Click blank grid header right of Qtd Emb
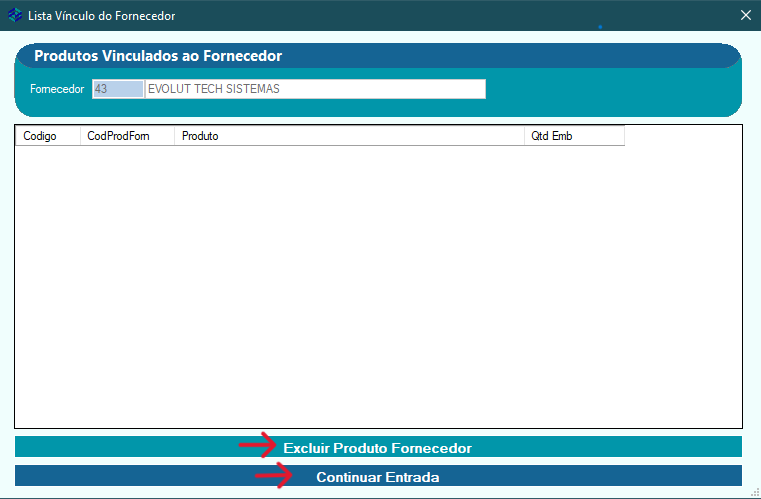 (x=683, y=136)
